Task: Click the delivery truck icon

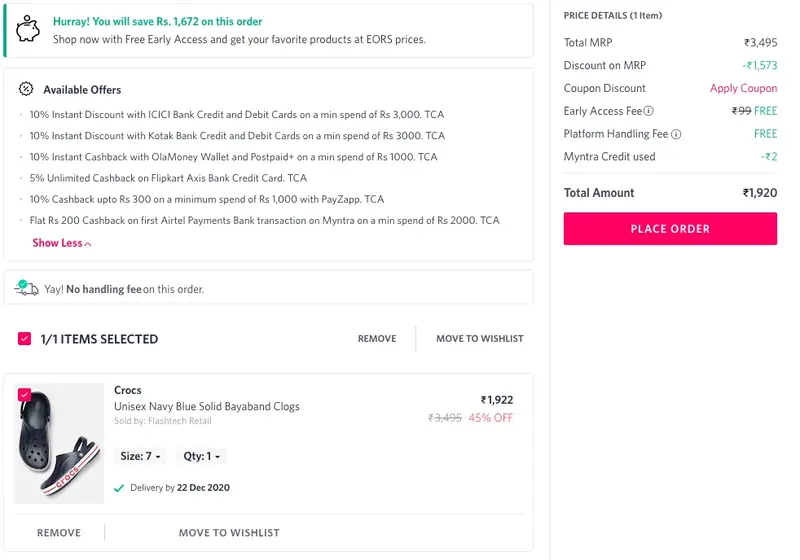Action: (26, 288)
